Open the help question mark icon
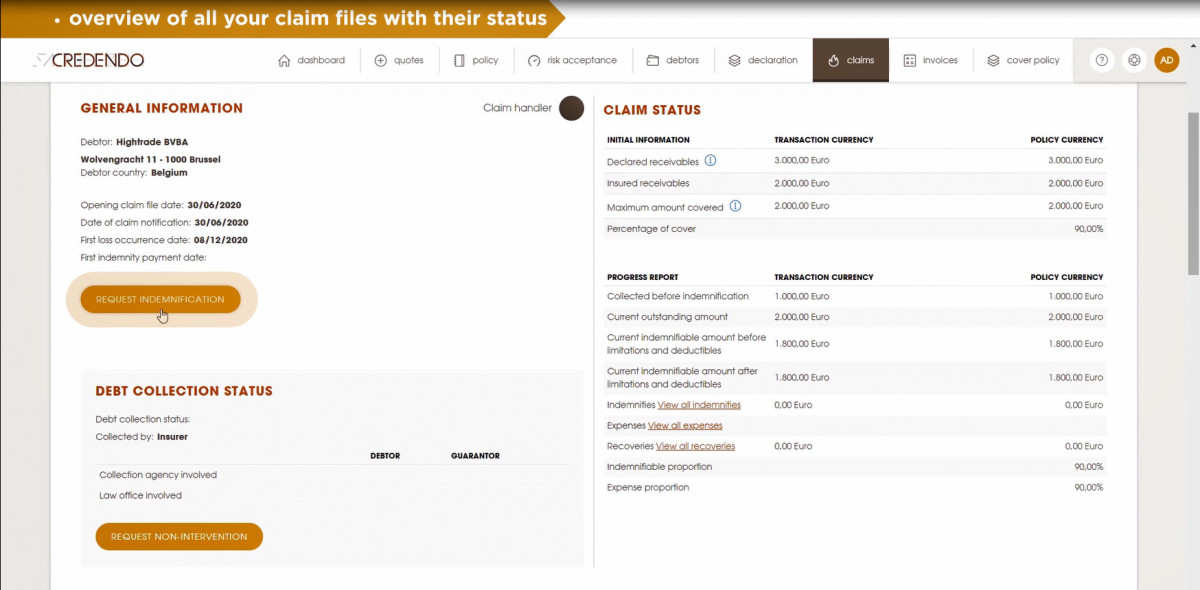 pos(1102,60)
